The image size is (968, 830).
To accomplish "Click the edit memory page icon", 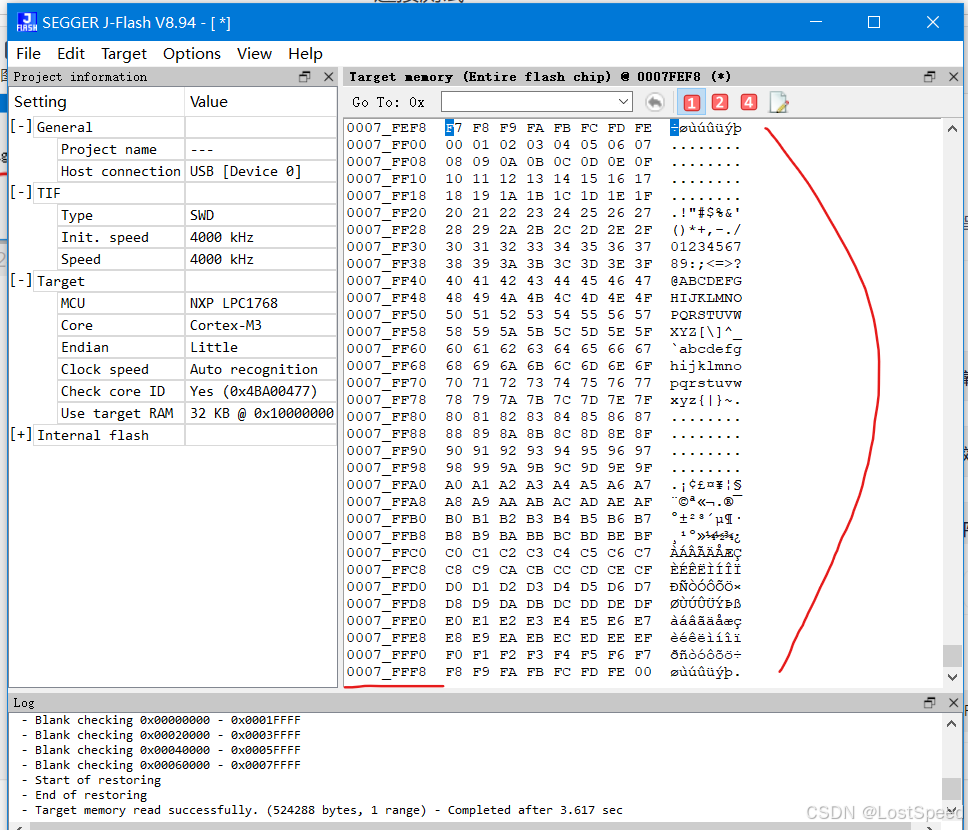I will point(779,102).
